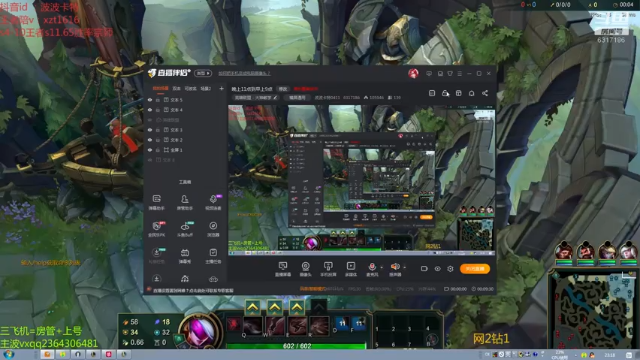The height and width of the screenshot is (360, 640).
Task: Toggle the lock on 文本 4 layer
Action: click(158, 110)
